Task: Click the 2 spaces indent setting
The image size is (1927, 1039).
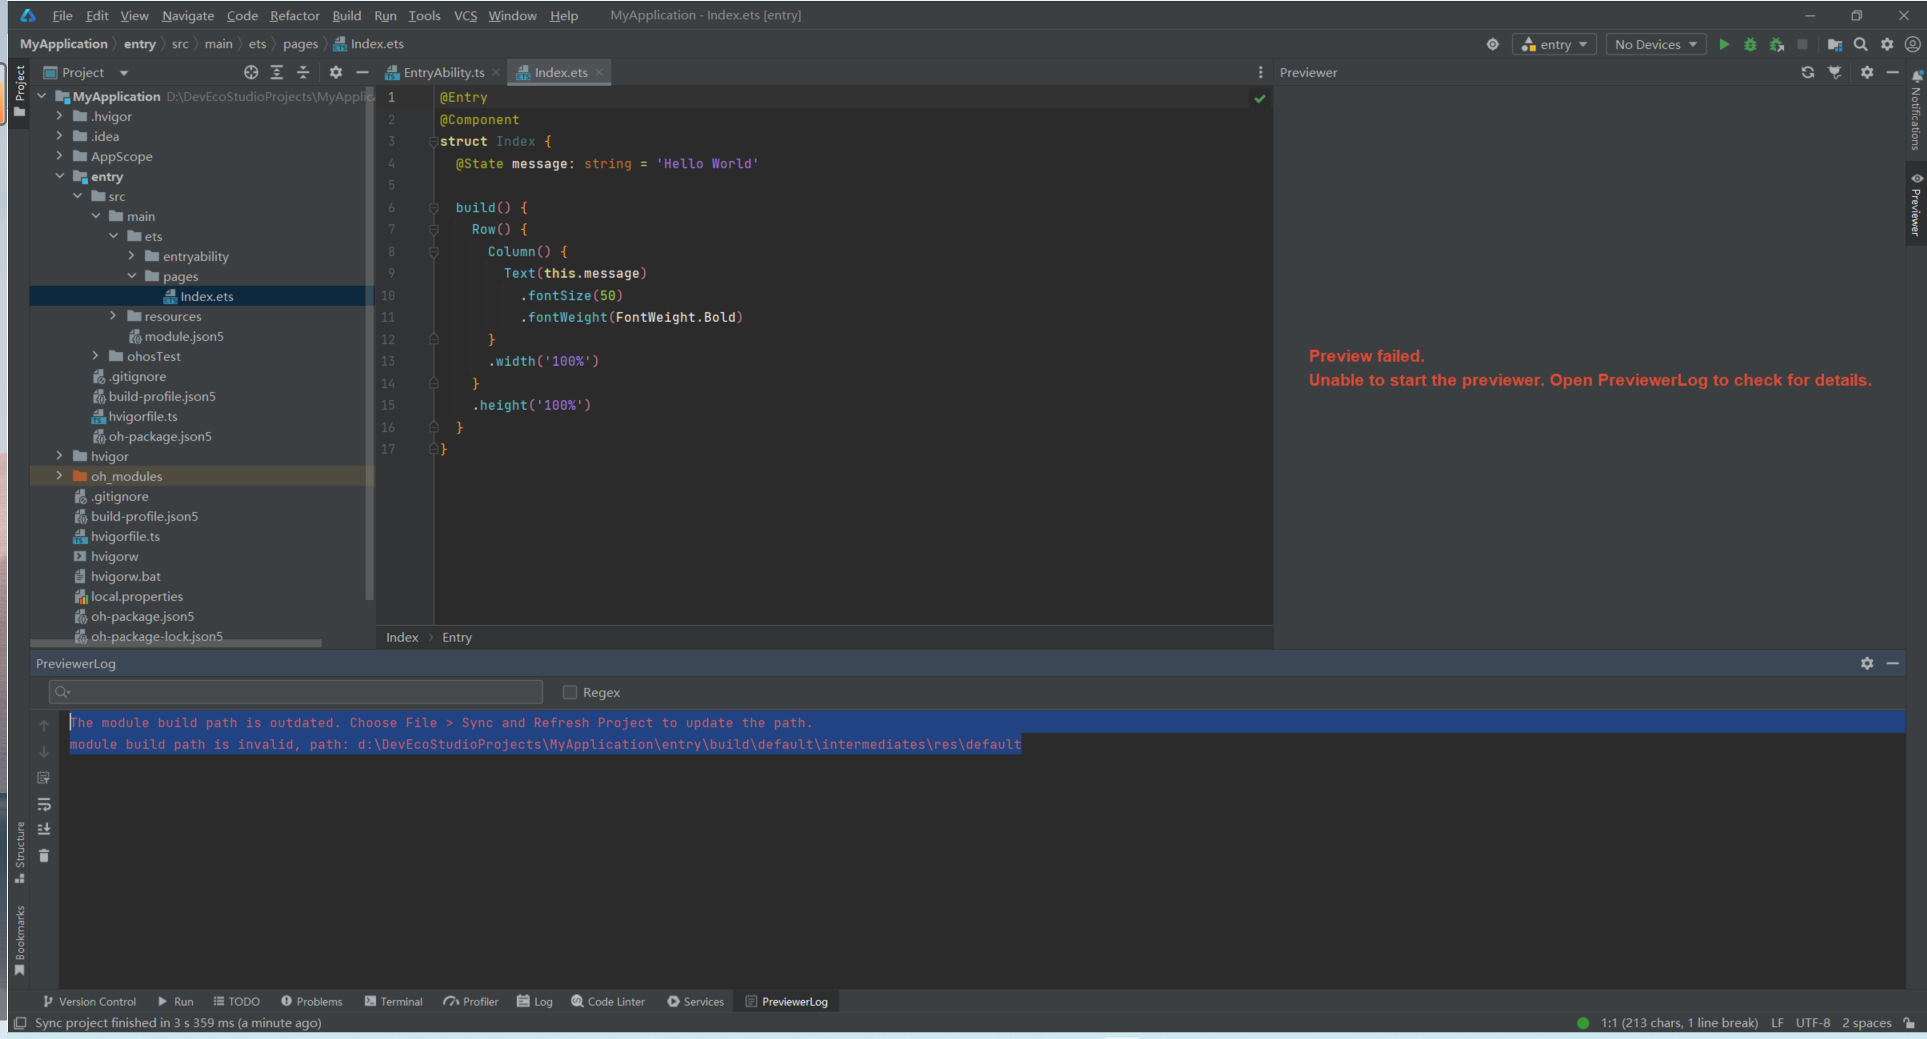Action: 1866,1023
